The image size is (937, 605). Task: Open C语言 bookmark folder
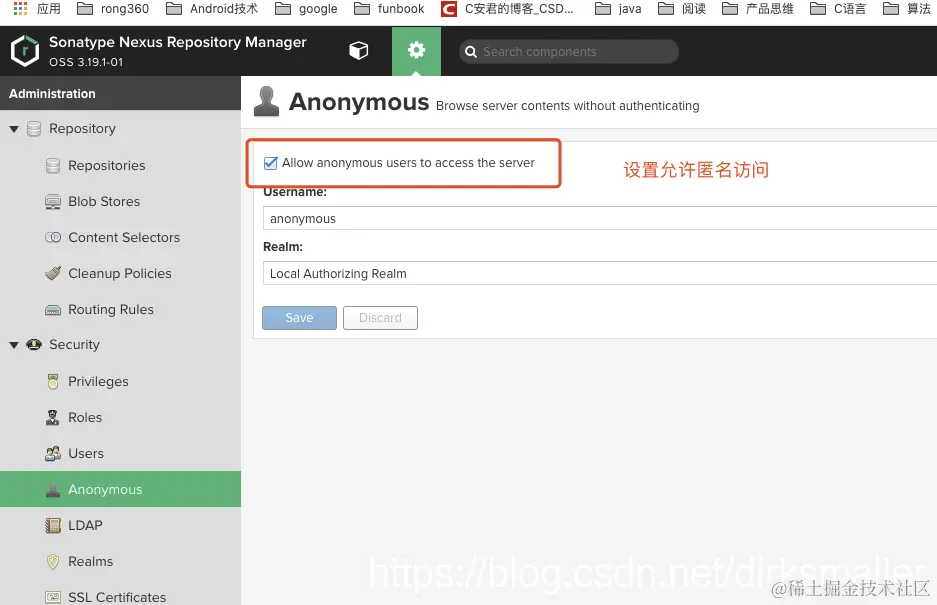(838, 9)
